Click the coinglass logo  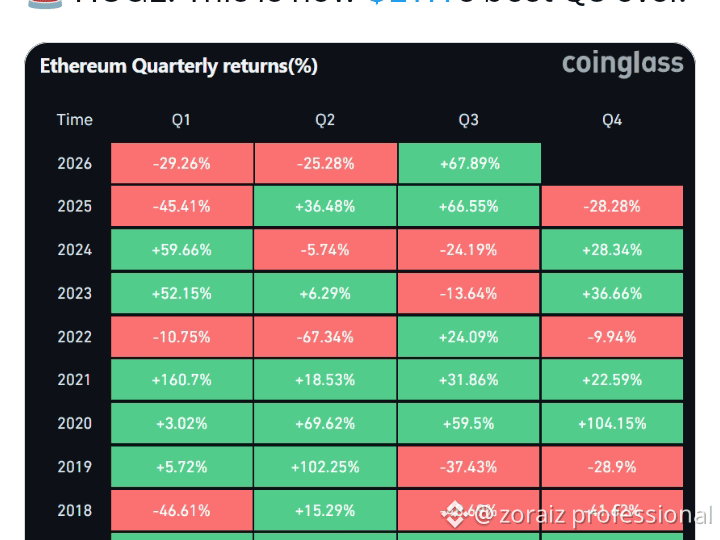[623, 64]
